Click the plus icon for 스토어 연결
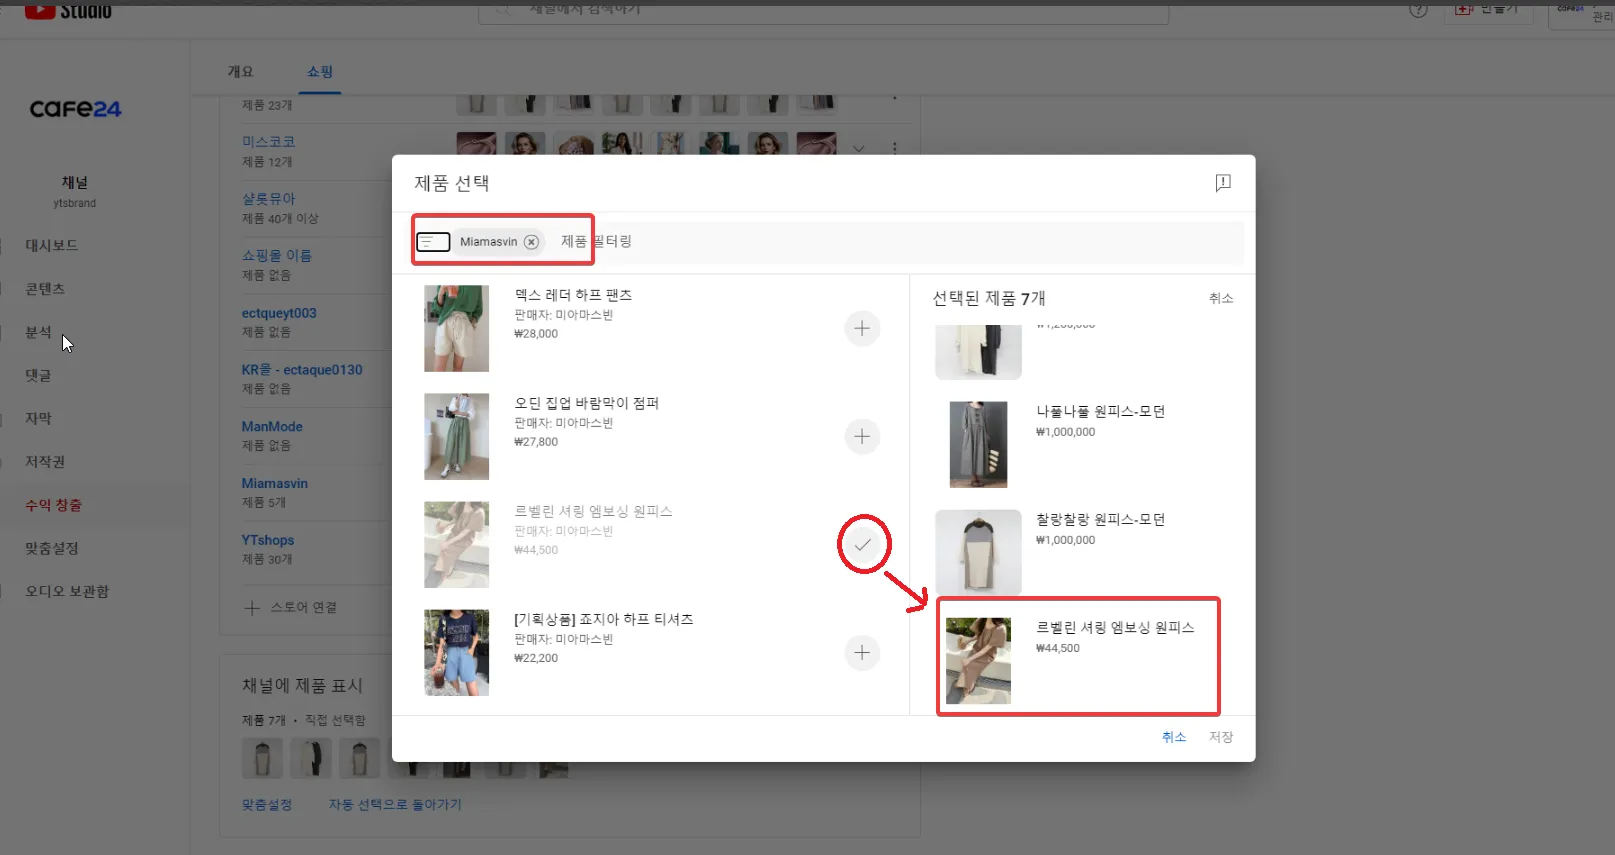The image size is (1615, 855). tap(252, 607)
